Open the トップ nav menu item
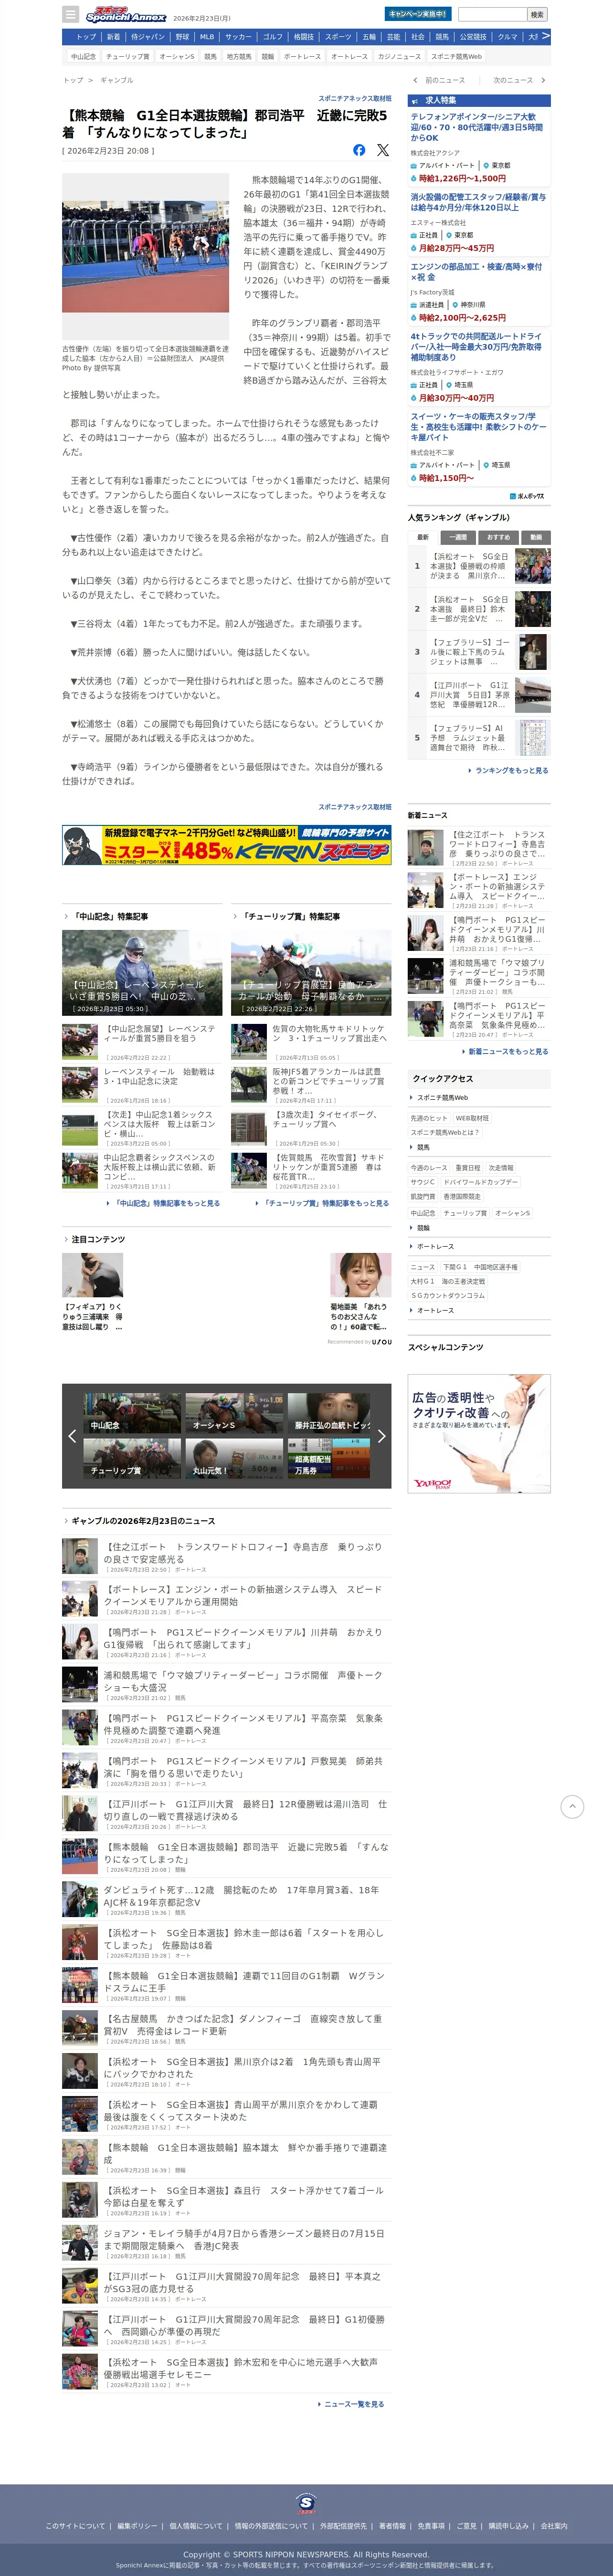The height and width of the screenshot is (2576, 613). pyautogui.click(x=86, y=37)
